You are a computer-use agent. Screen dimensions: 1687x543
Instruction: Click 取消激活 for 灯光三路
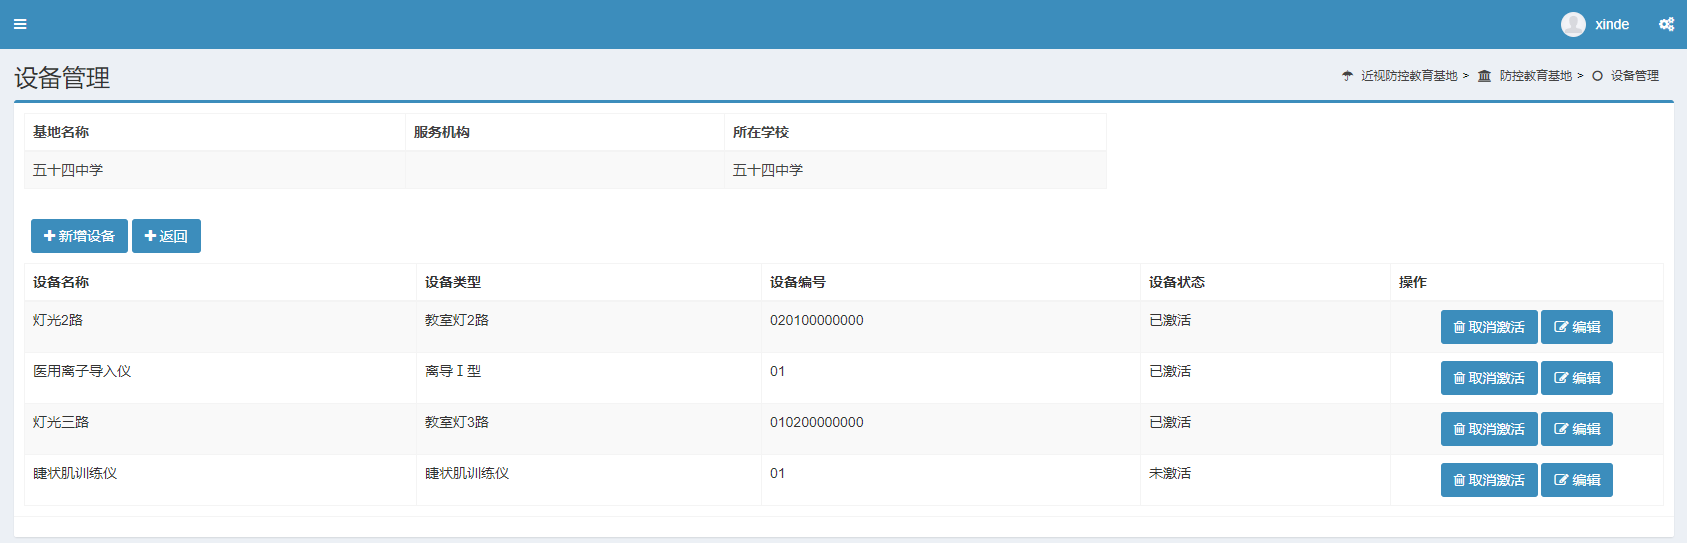(1488, 429)
